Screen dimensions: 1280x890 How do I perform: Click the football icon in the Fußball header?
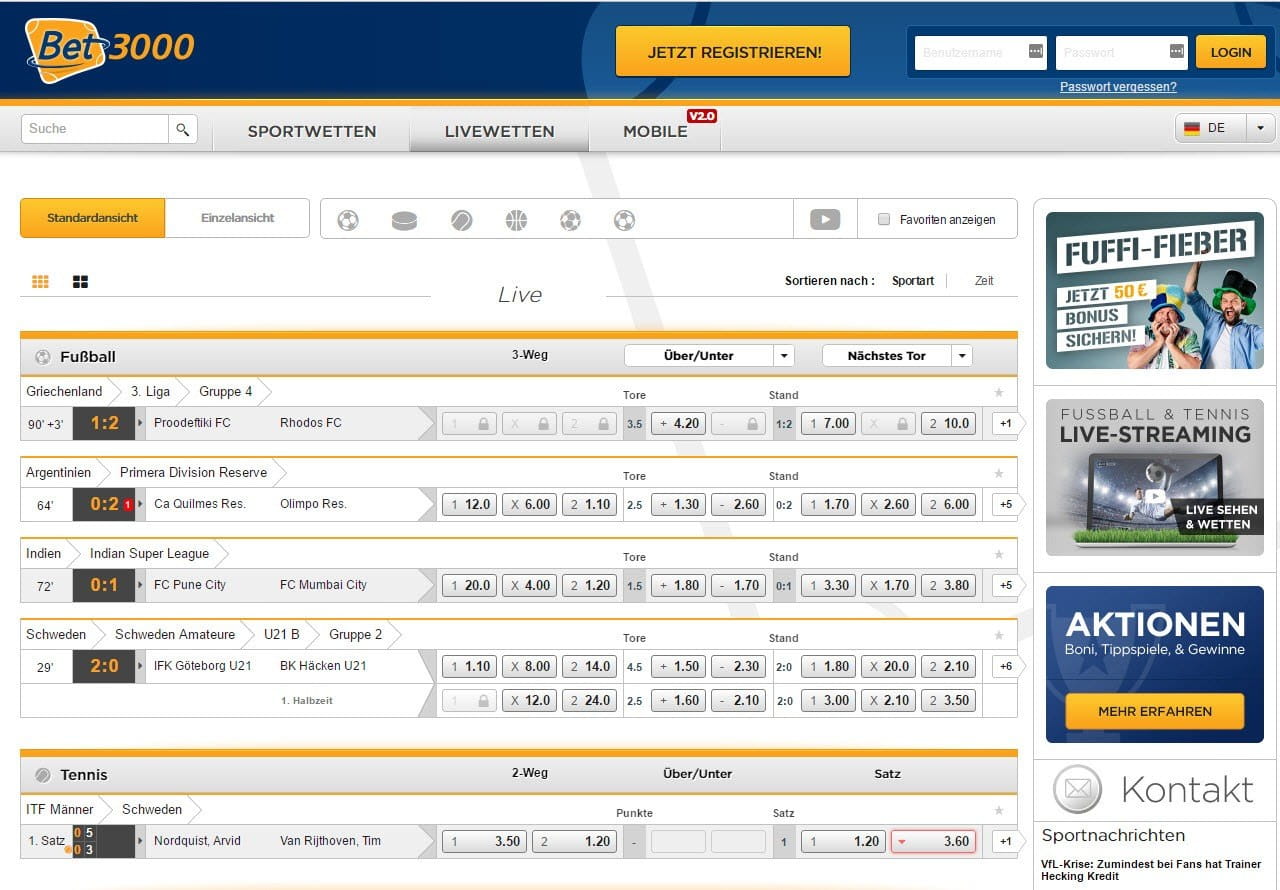43,356
